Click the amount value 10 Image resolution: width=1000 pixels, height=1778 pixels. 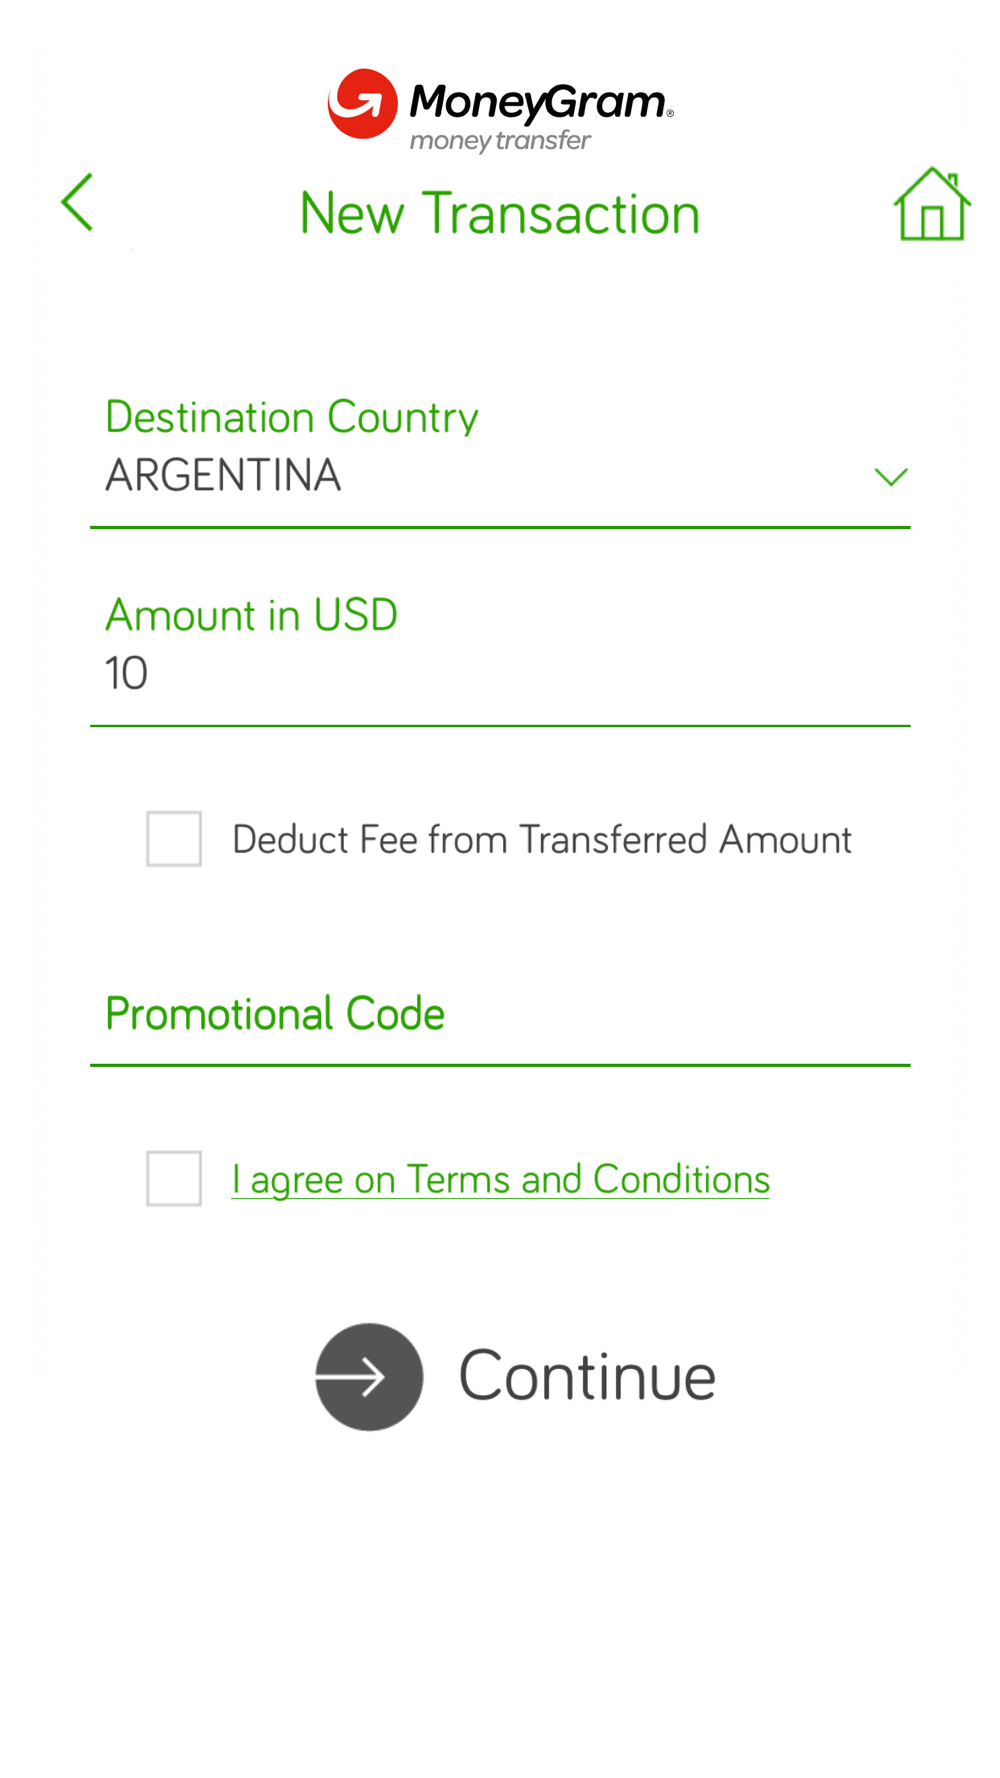click(127, 673)
